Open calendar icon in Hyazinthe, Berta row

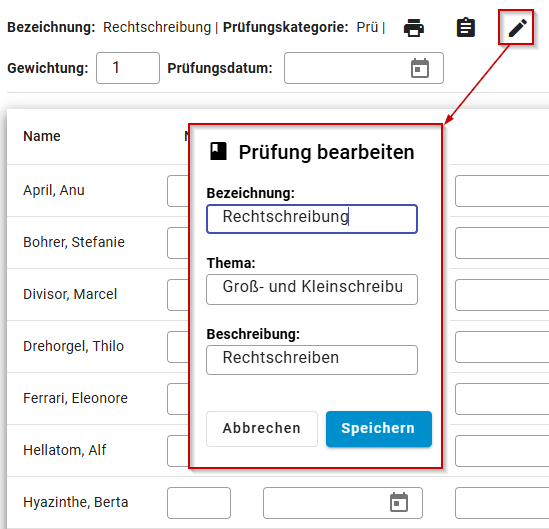pos(399,502)
